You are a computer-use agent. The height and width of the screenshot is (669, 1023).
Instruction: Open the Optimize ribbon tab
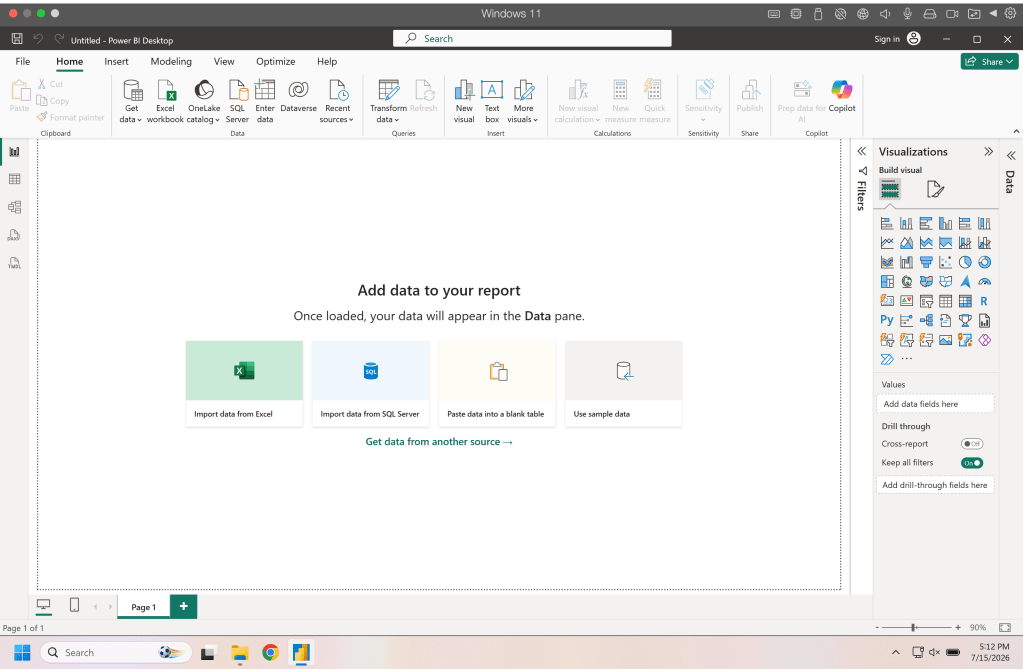pos(275,61)
